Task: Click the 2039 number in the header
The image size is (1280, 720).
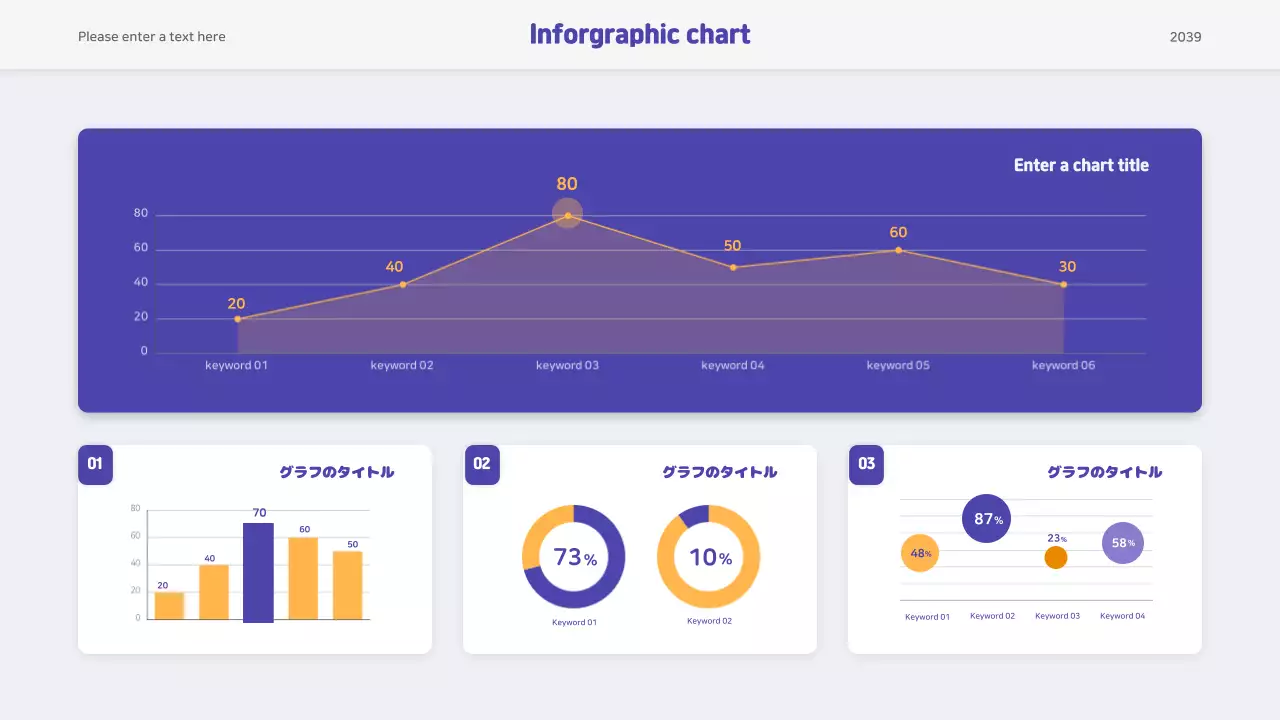Action: [1185, 37]
